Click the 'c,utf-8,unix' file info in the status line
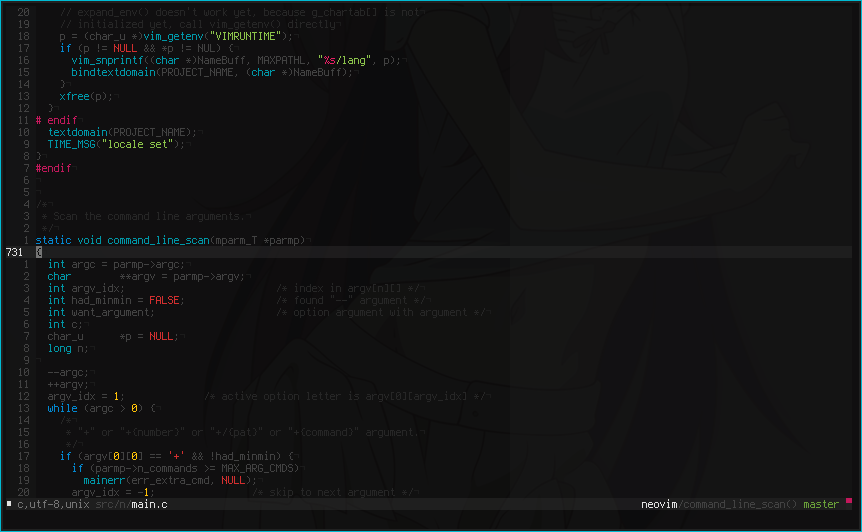 coord(53,504)
